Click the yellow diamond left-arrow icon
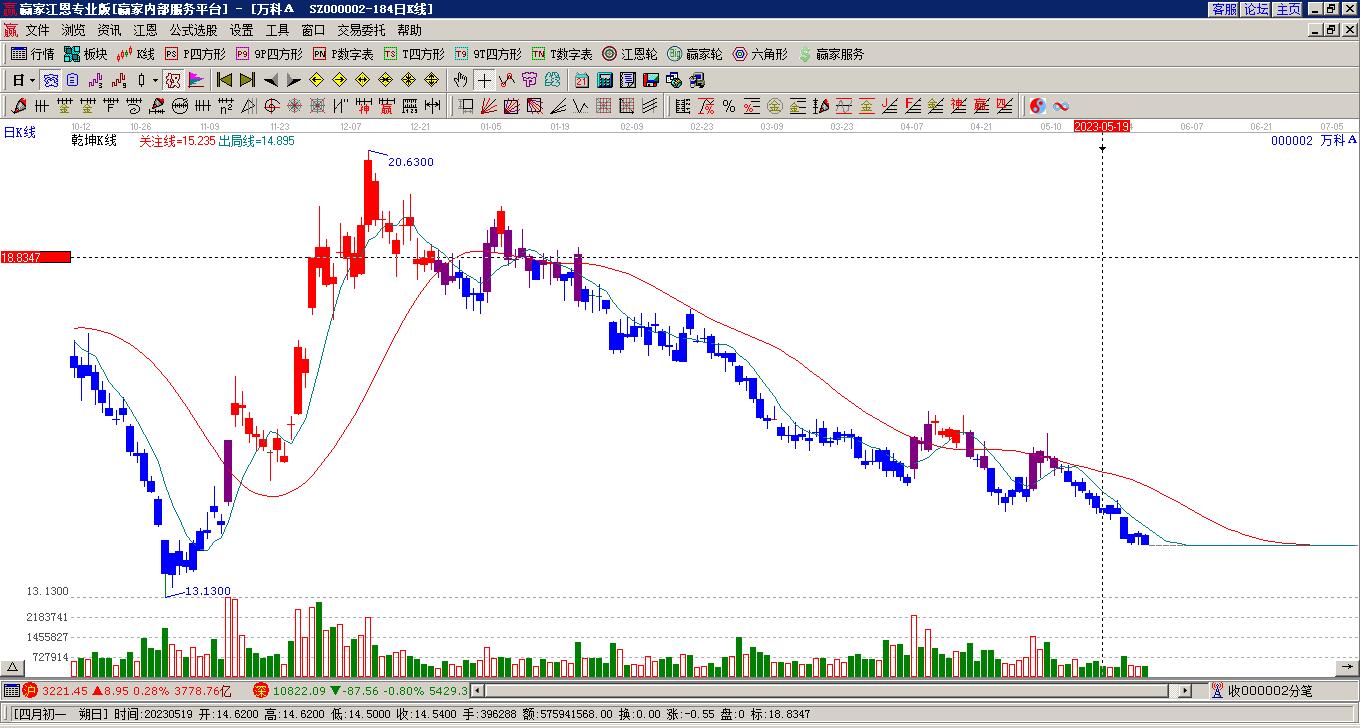 [316, 80]
